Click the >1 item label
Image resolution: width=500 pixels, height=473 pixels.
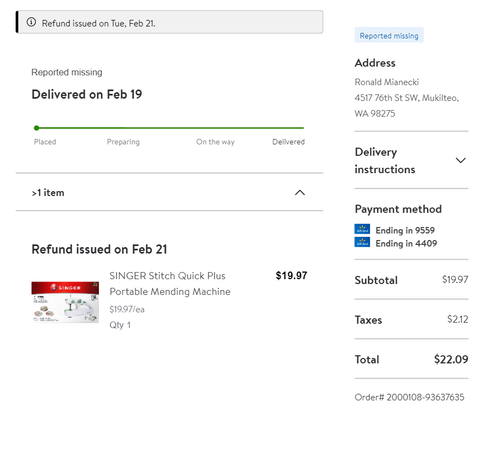coord(48,193)
